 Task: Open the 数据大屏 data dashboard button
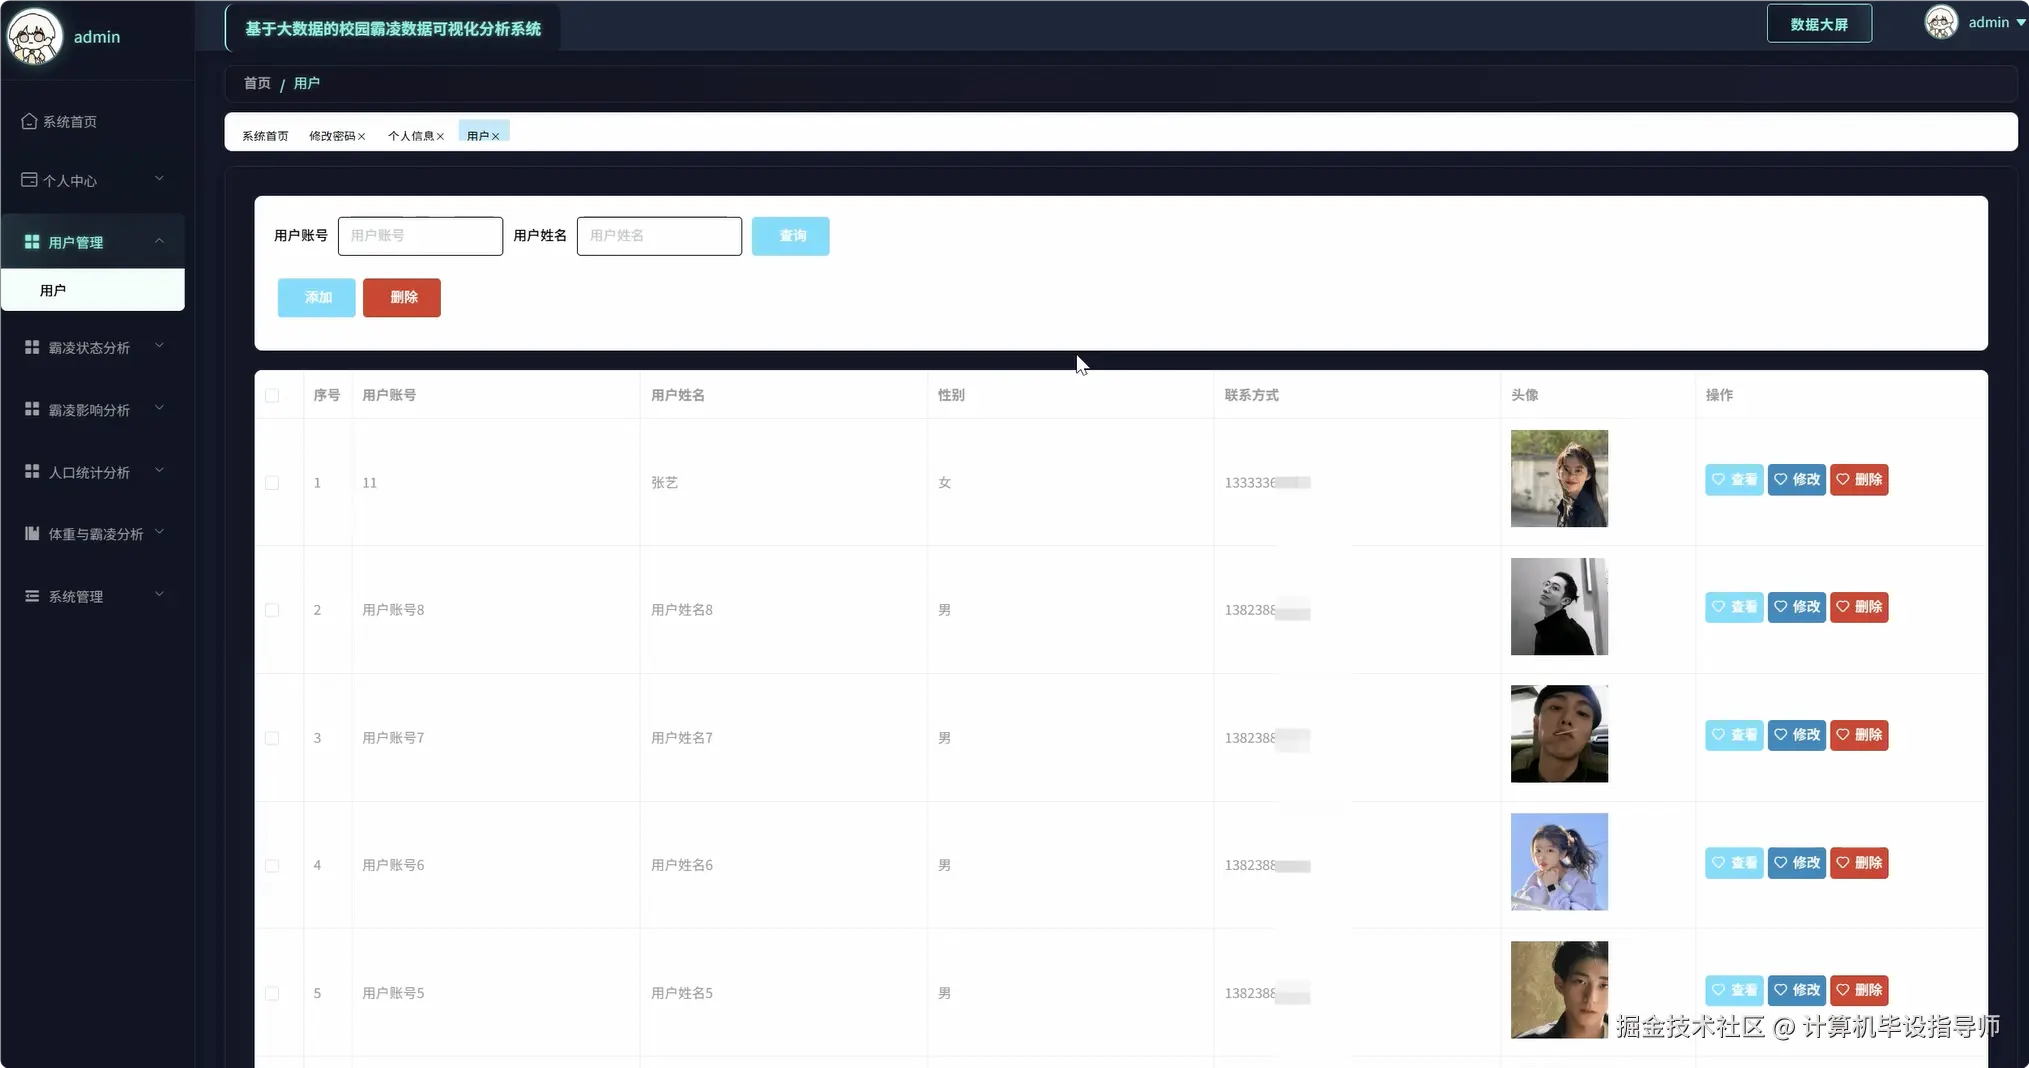coord(1819,24)
